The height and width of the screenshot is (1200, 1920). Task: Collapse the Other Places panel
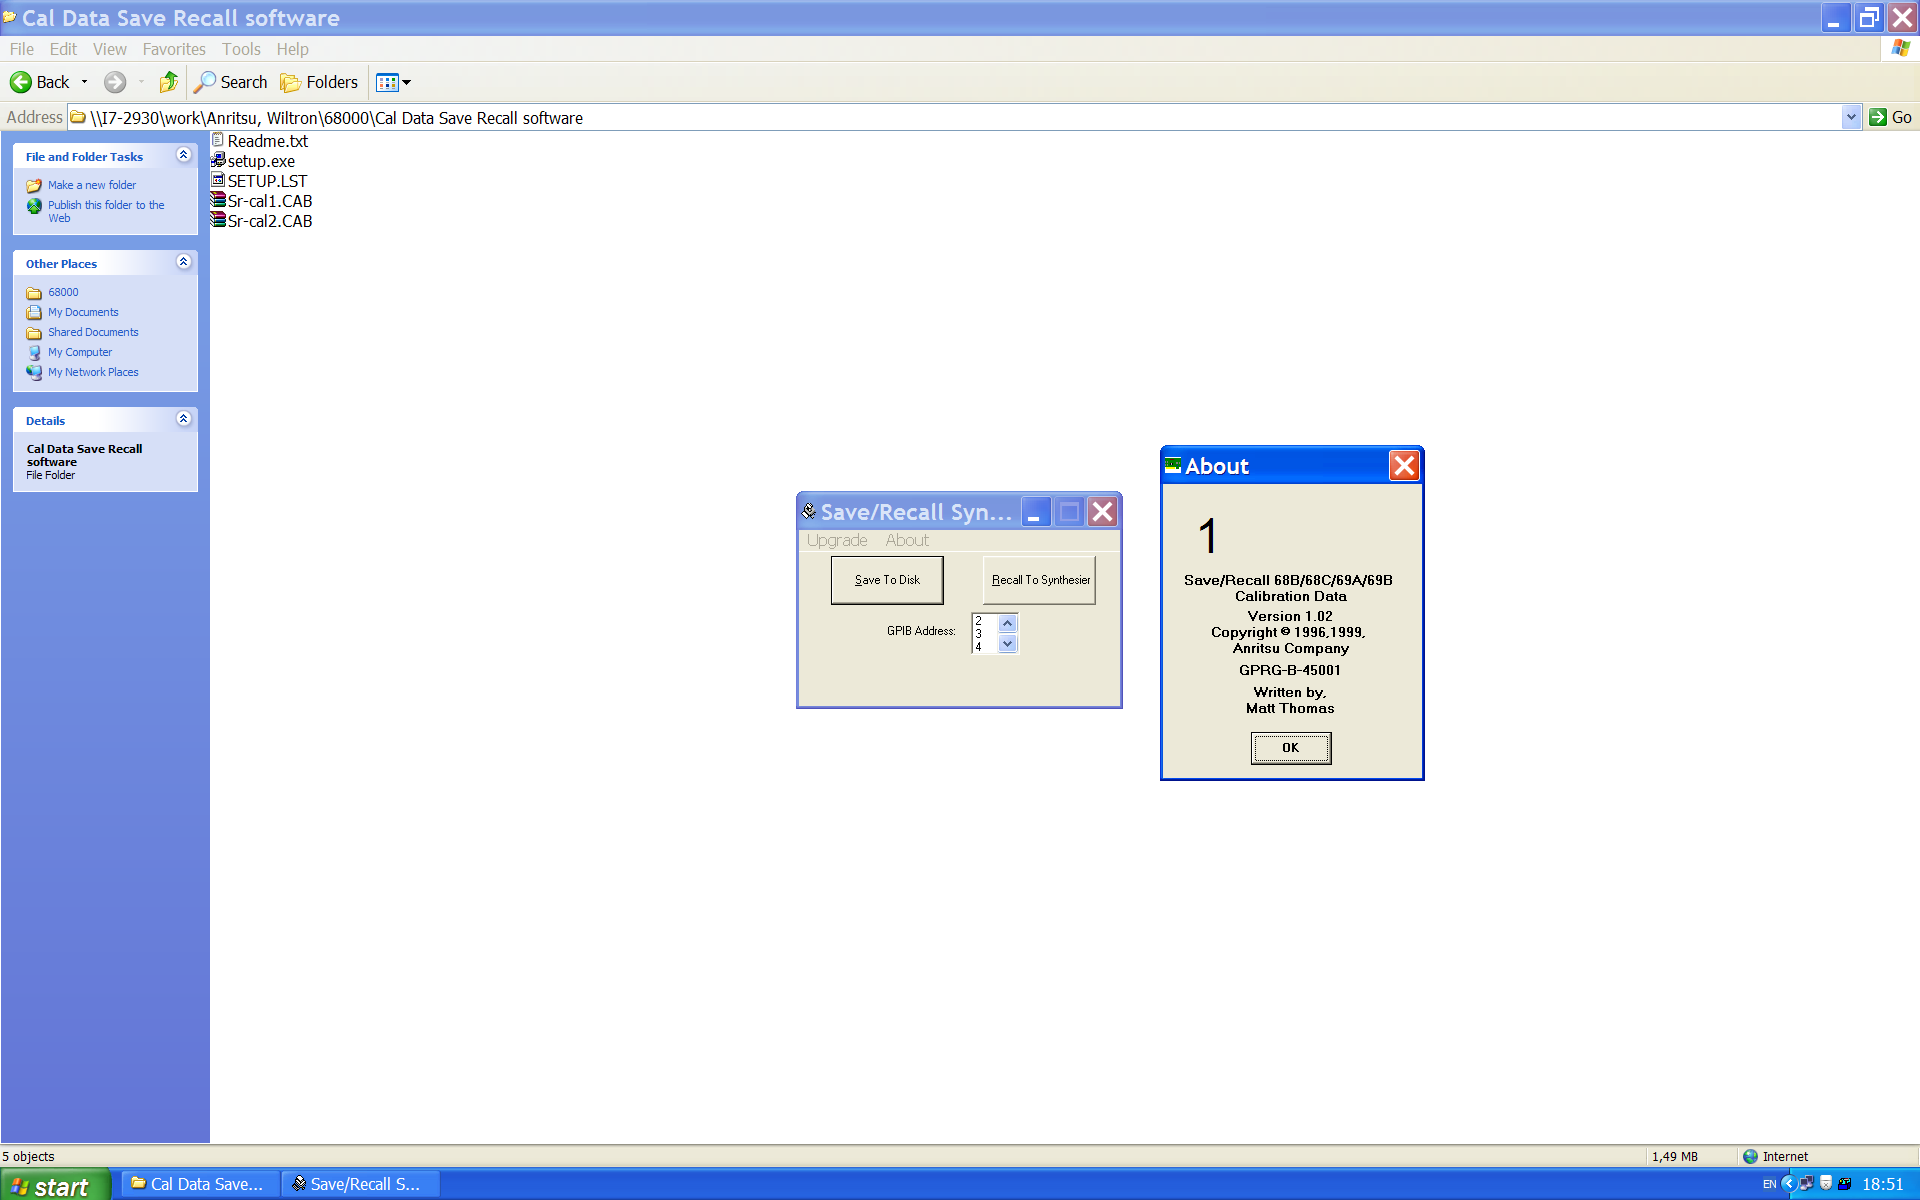(x=183, y=262)
